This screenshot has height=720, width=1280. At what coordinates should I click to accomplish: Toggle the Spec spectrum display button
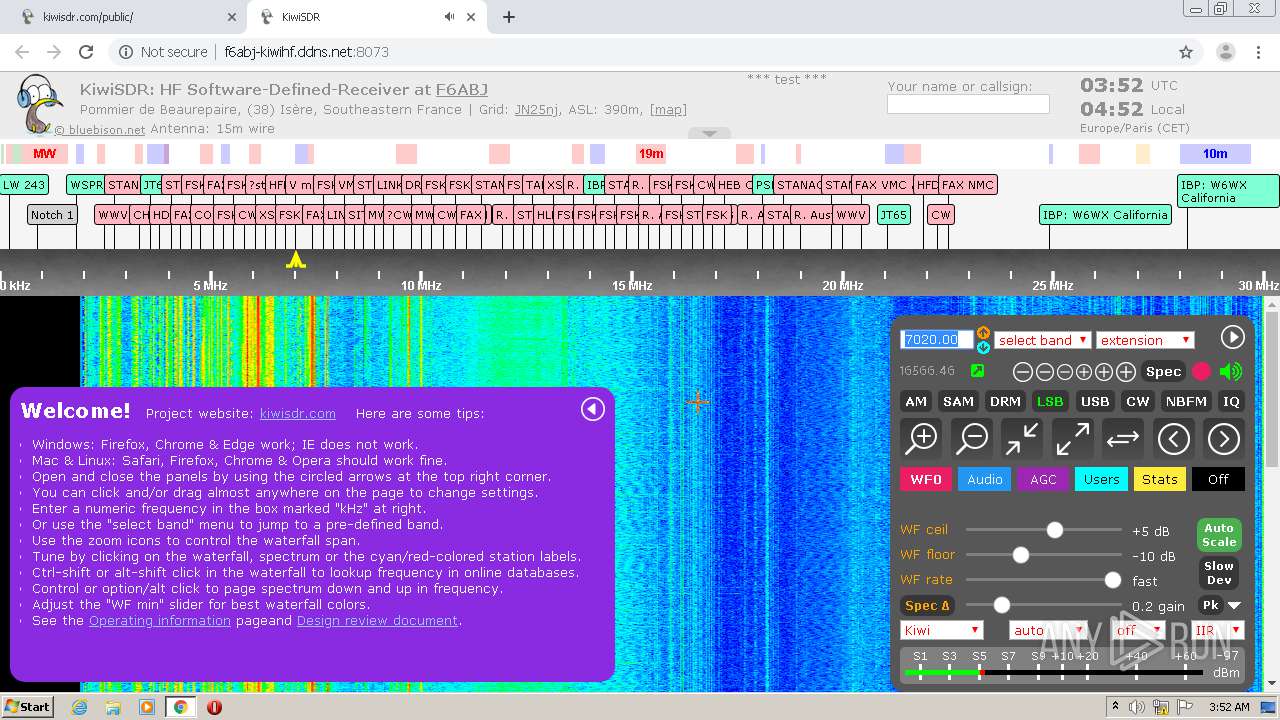click(x=1163, y=371)
